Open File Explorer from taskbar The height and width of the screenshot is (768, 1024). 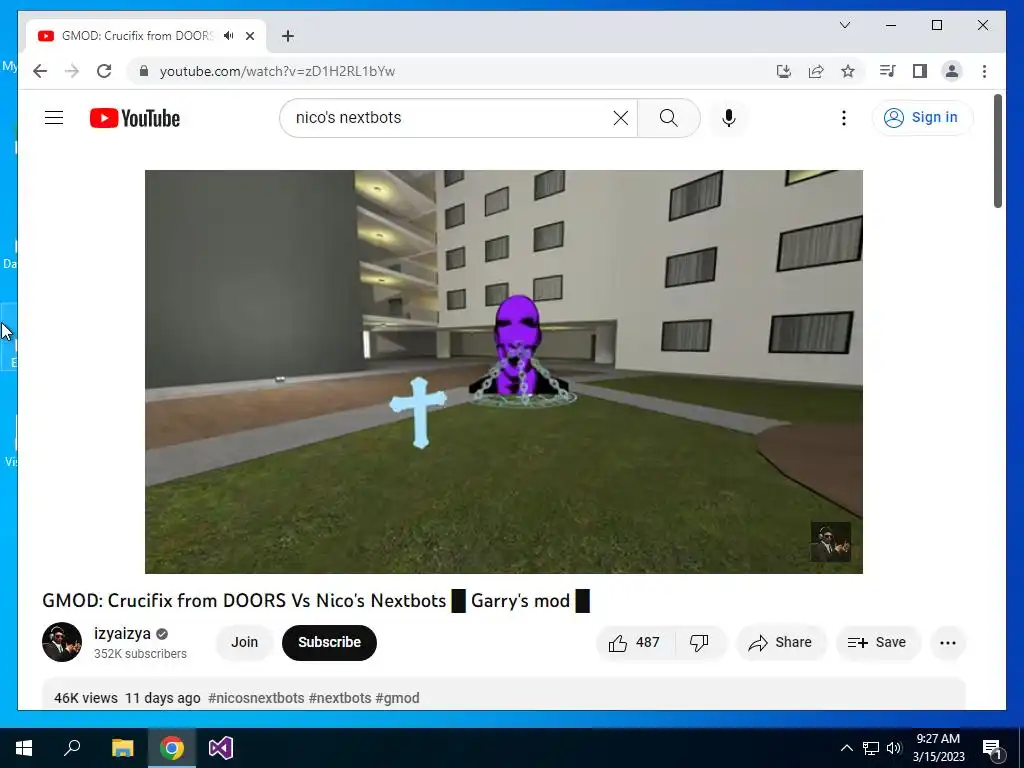(122, 748)
